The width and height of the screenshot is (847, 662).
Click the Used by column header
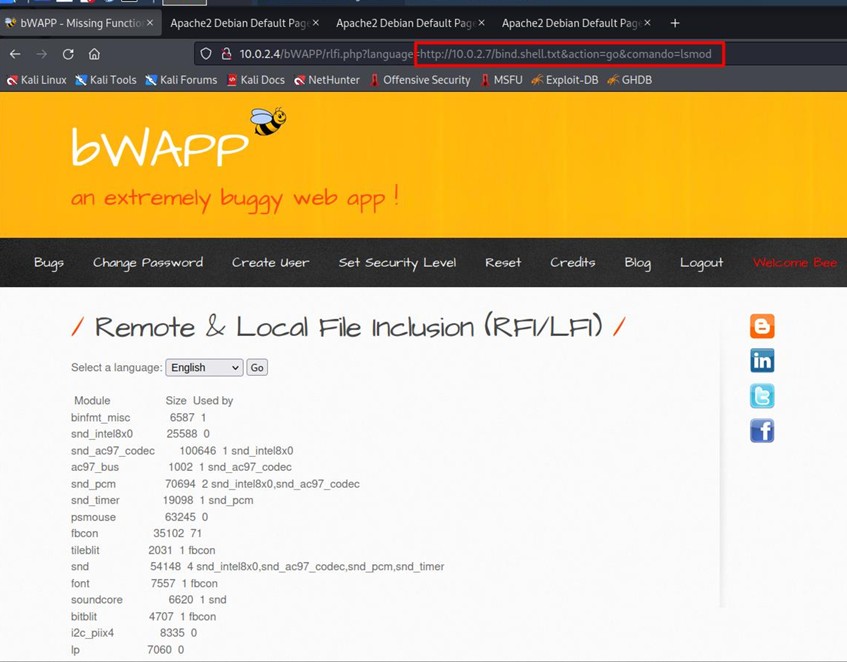click(213, 401)
